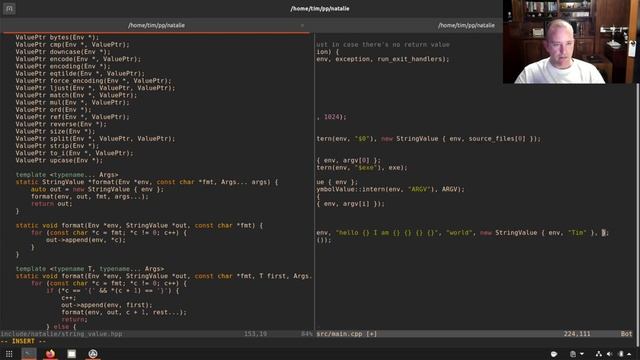Click the line { env, argv[i] });
640x360 pixels.
350,204
